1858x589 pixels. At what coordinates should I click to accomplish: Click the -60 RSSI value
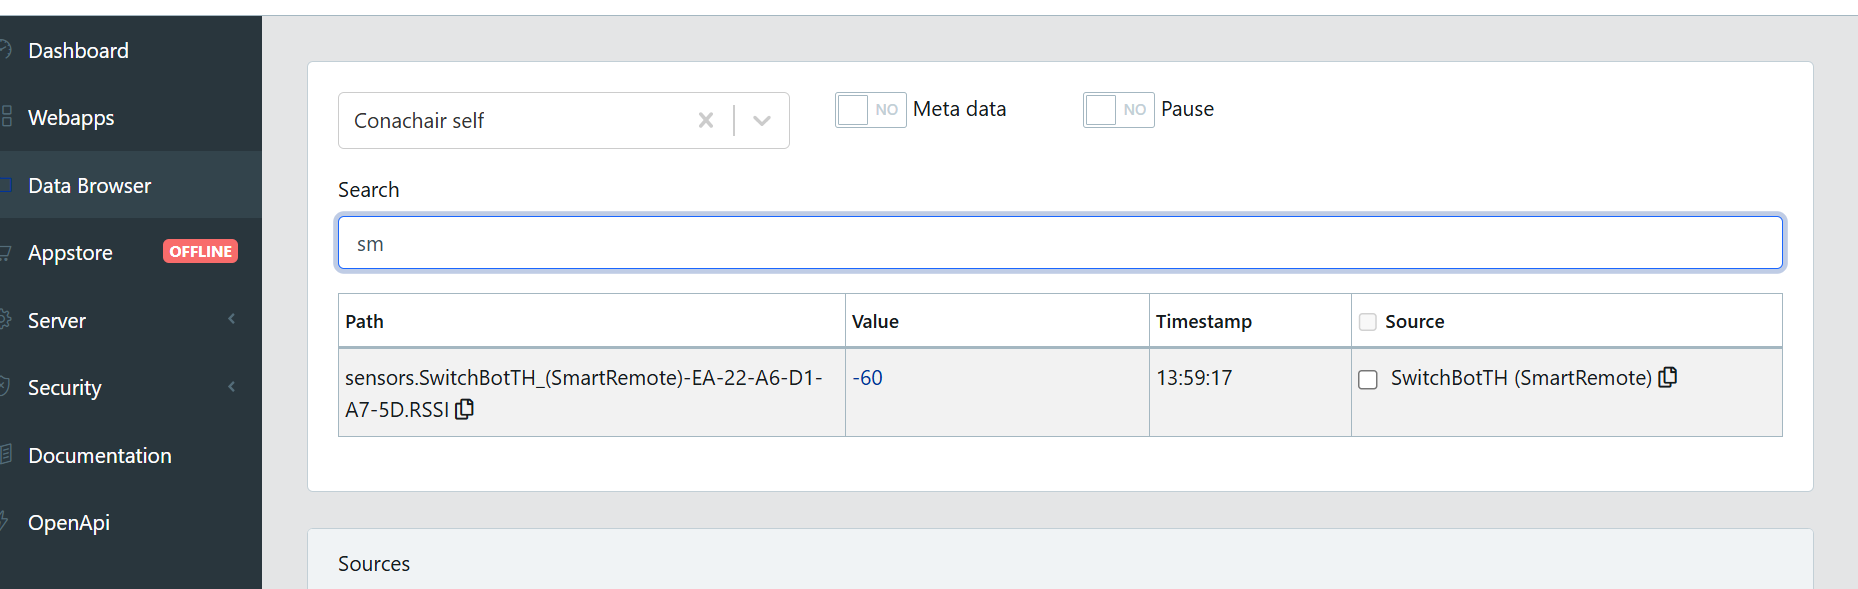(867, 378)
